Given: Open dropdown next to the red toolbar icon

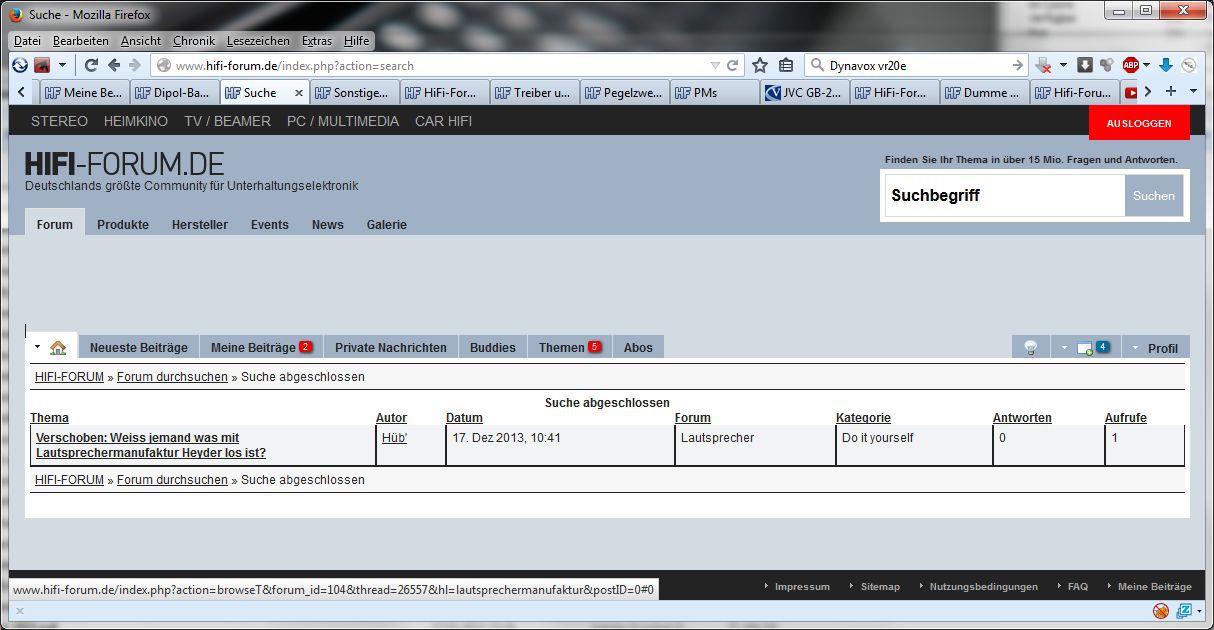Looking at the screenshot, I should point(62,65).
